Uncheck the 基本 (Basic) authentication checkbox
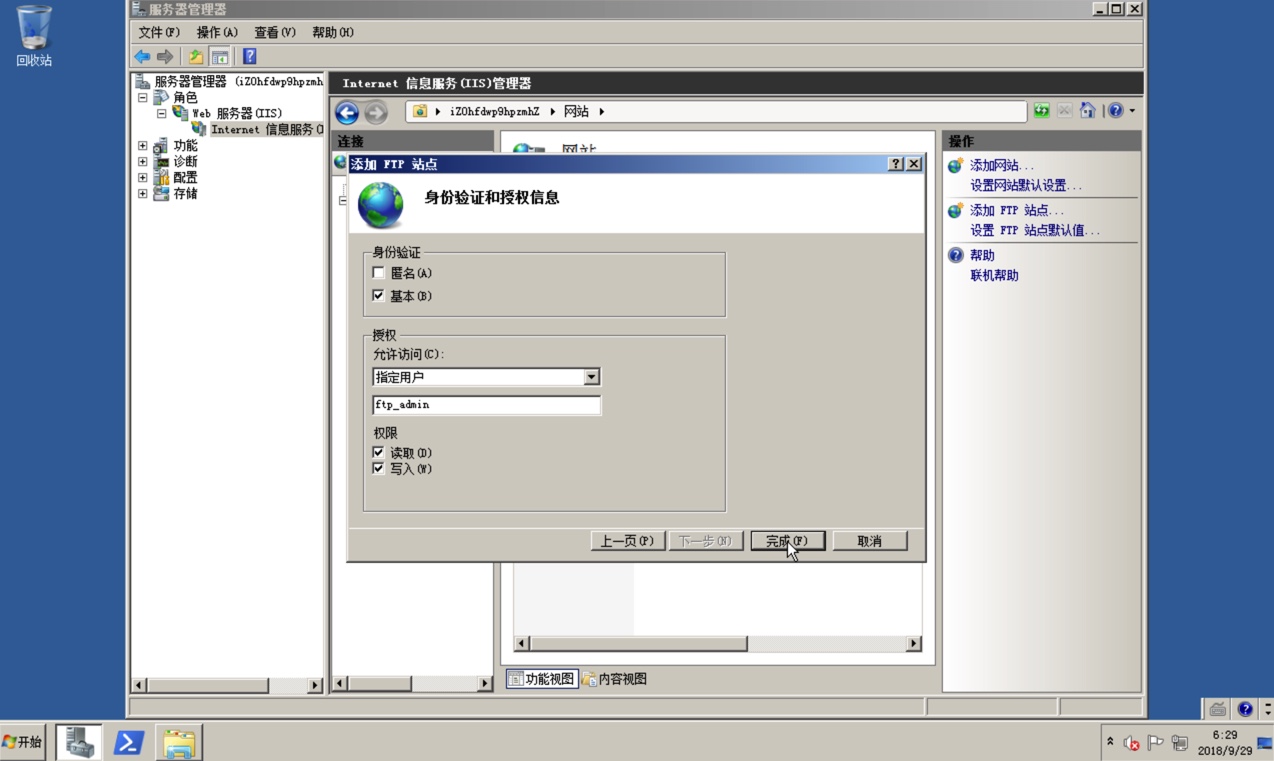The height and width of the screenshot is (761, 1274). click(x=378, y=296)
